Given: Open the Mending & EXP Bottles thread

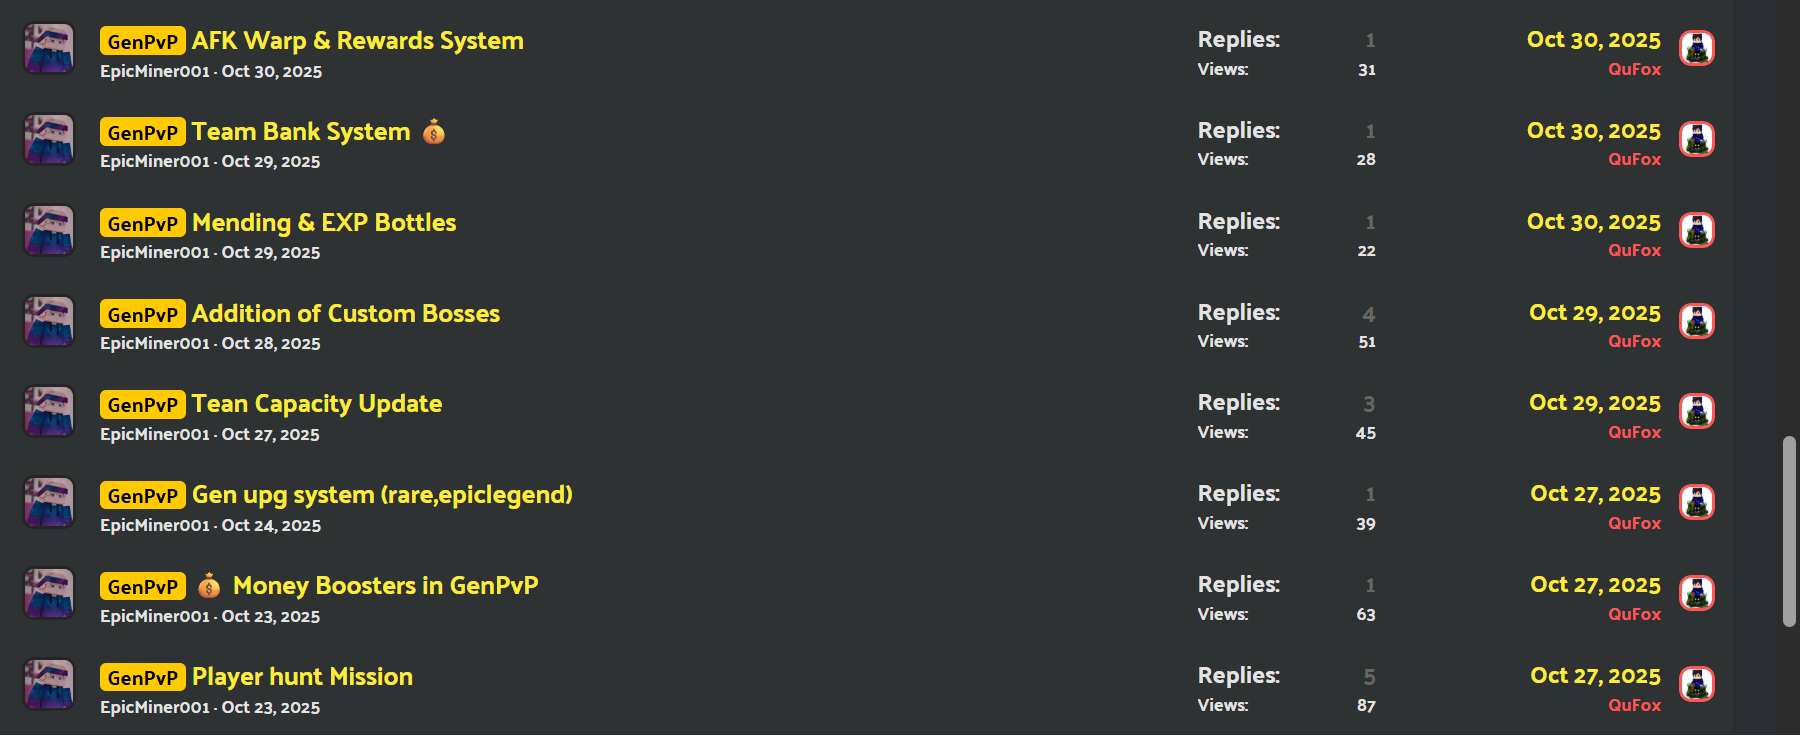Looking at the screenshot, I should [324, 223].
